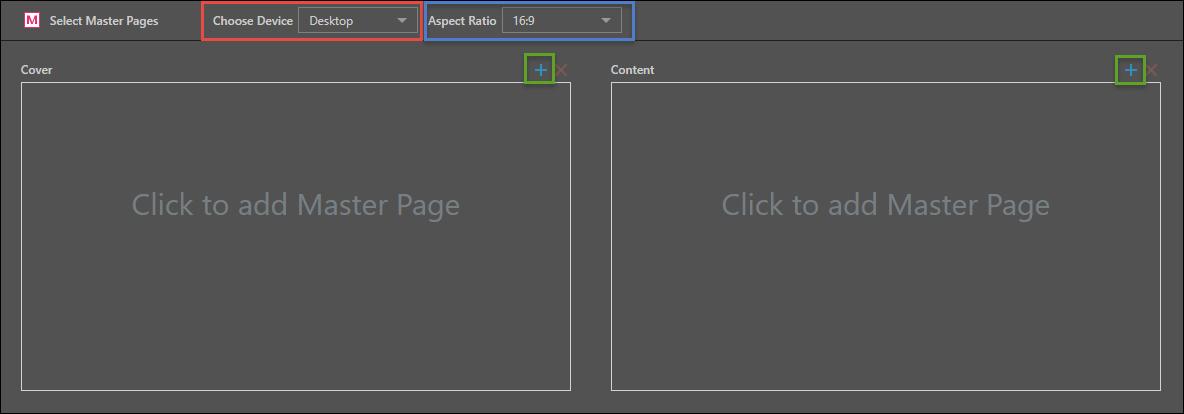
Task: Expand the 16:9 dropdown using its arrow
Action: pos(605,21)
